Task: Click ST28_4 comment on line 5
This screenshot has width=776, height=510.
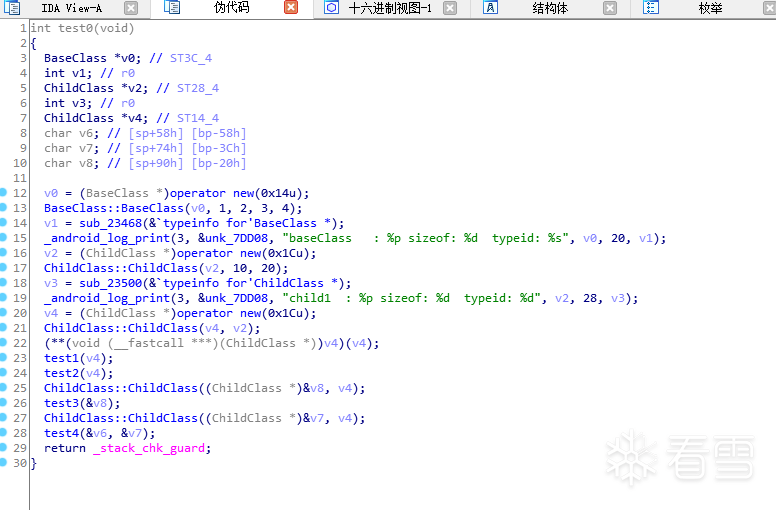Action: [x=198, y=88]
